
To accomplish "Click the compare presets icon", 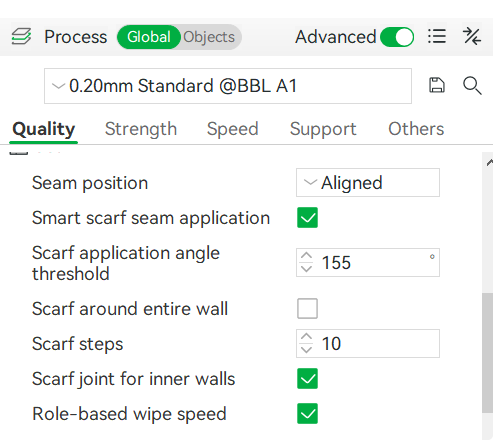I will click(x=472, y=36).
